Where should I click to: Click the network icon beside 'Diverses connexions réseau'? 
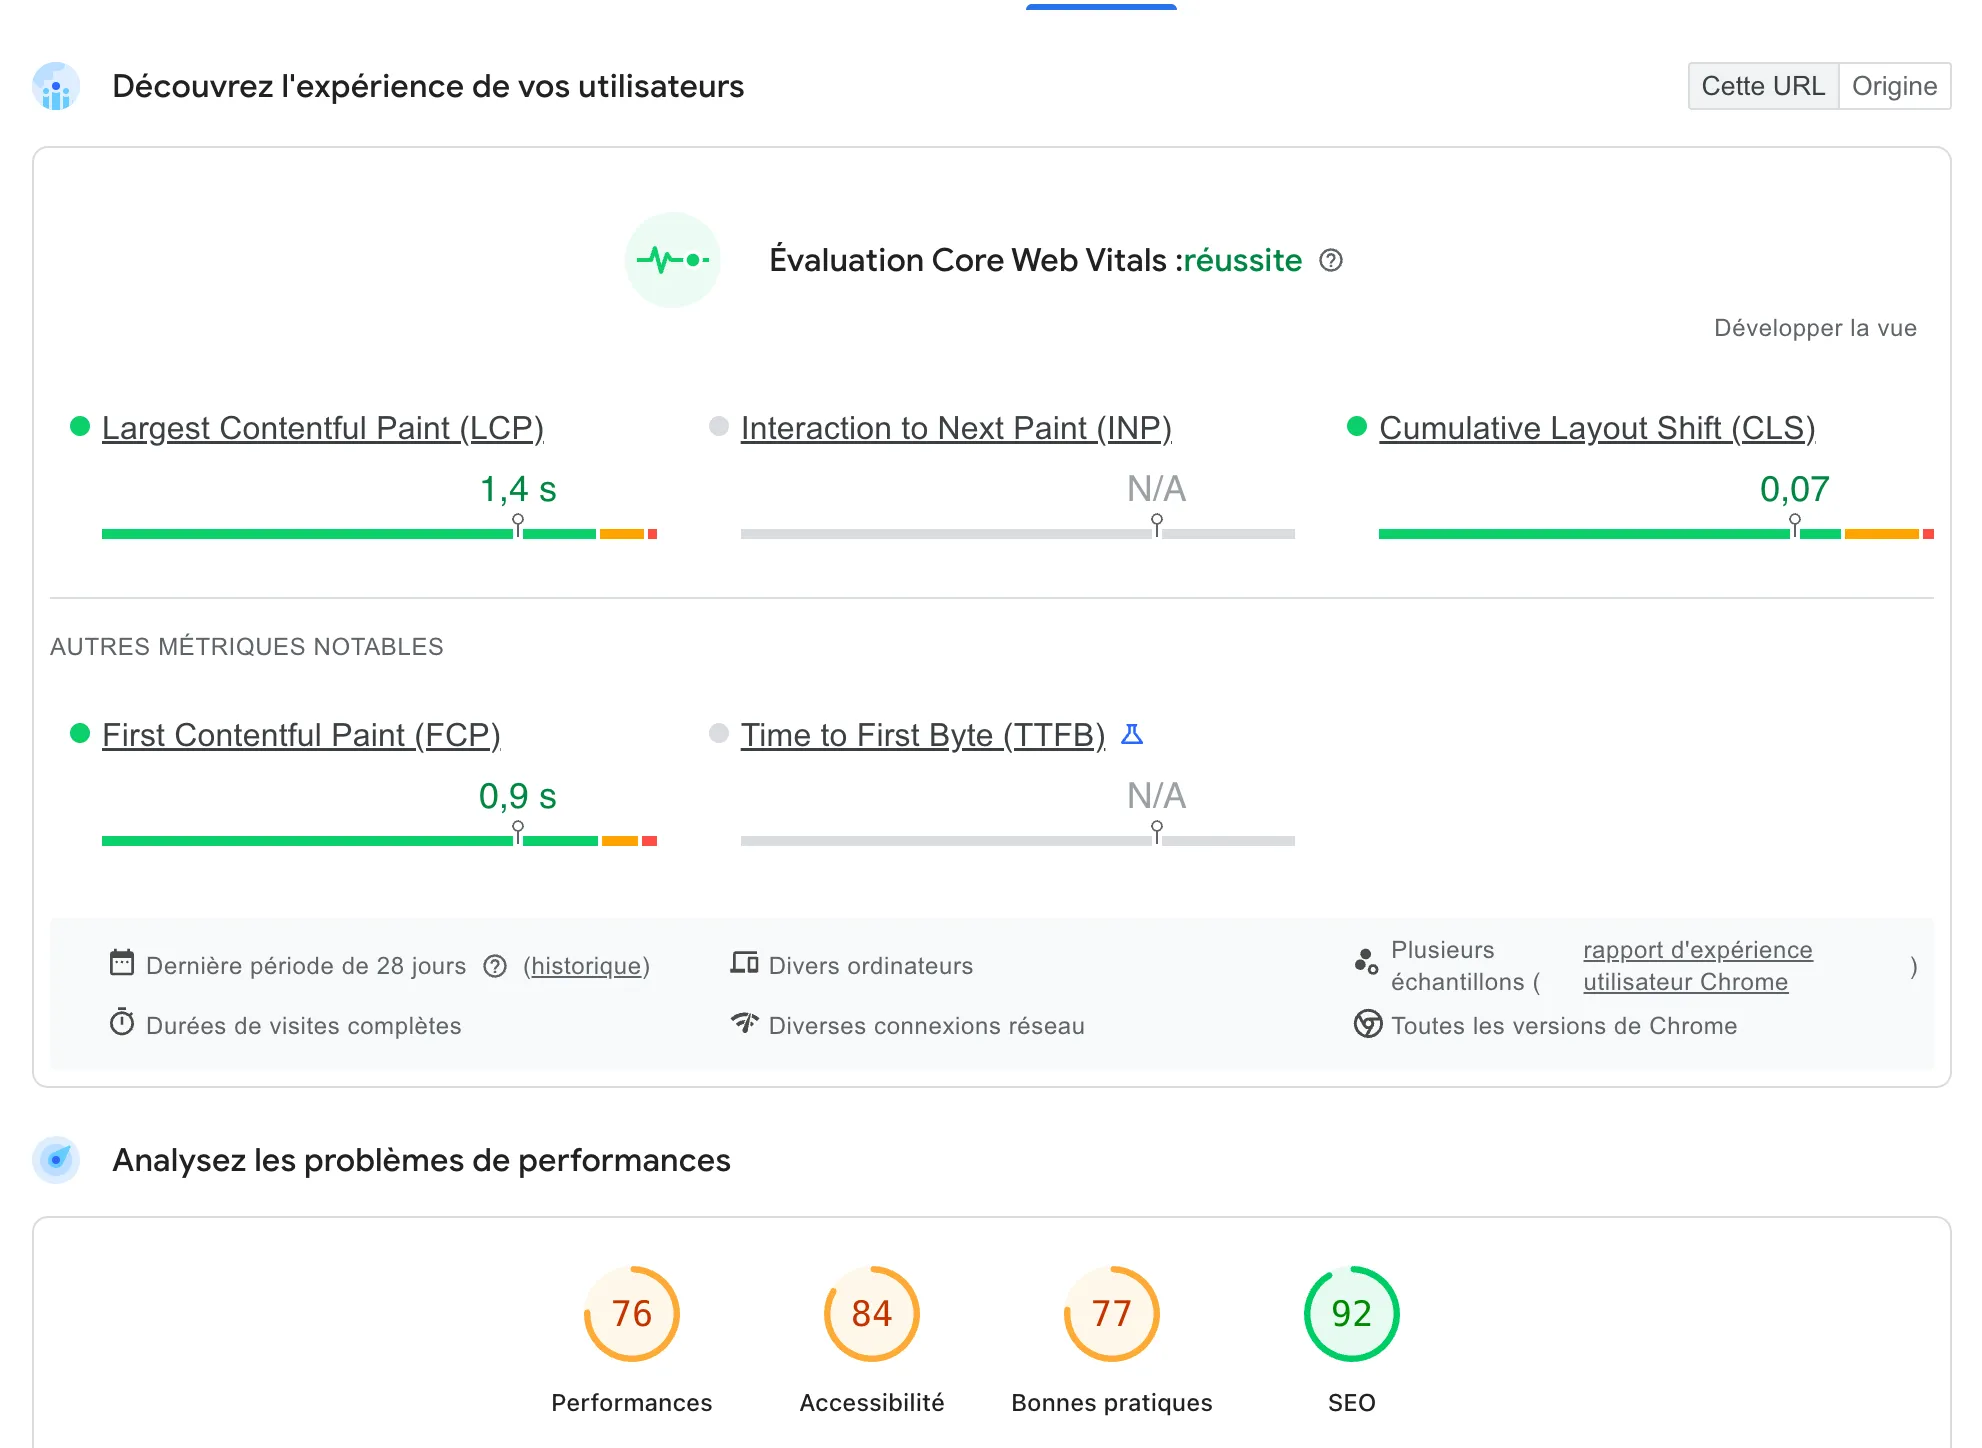click(x=744, y=1024)
